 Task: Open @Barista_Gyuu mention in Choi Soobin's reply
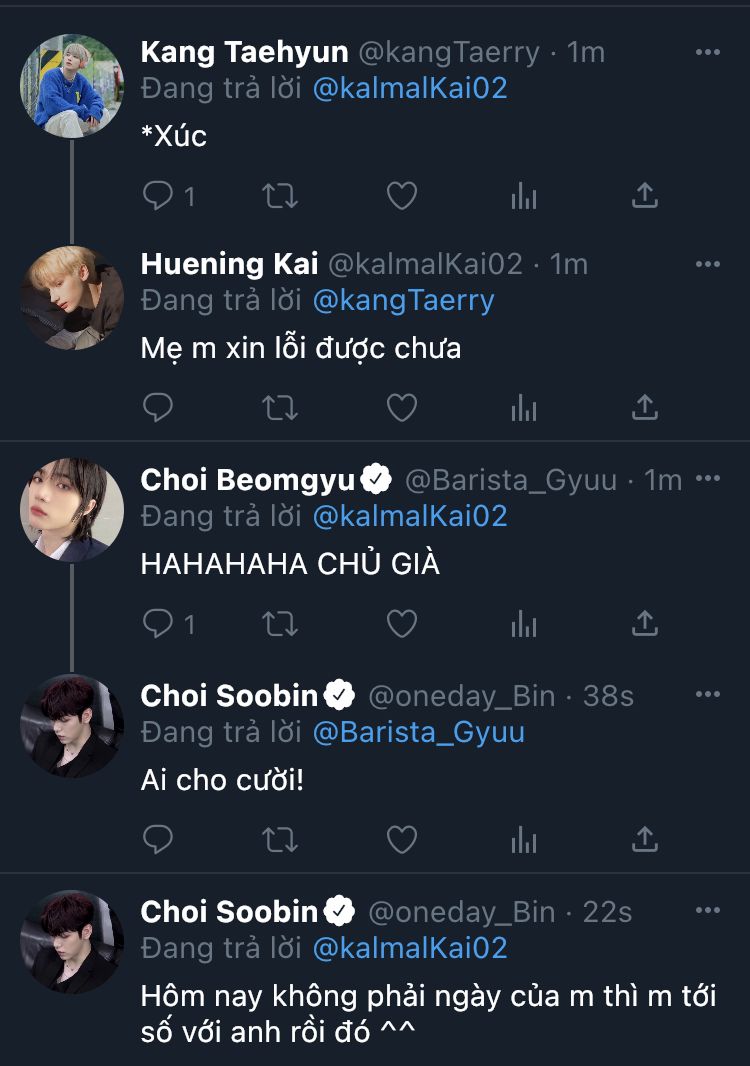(418, 732)
